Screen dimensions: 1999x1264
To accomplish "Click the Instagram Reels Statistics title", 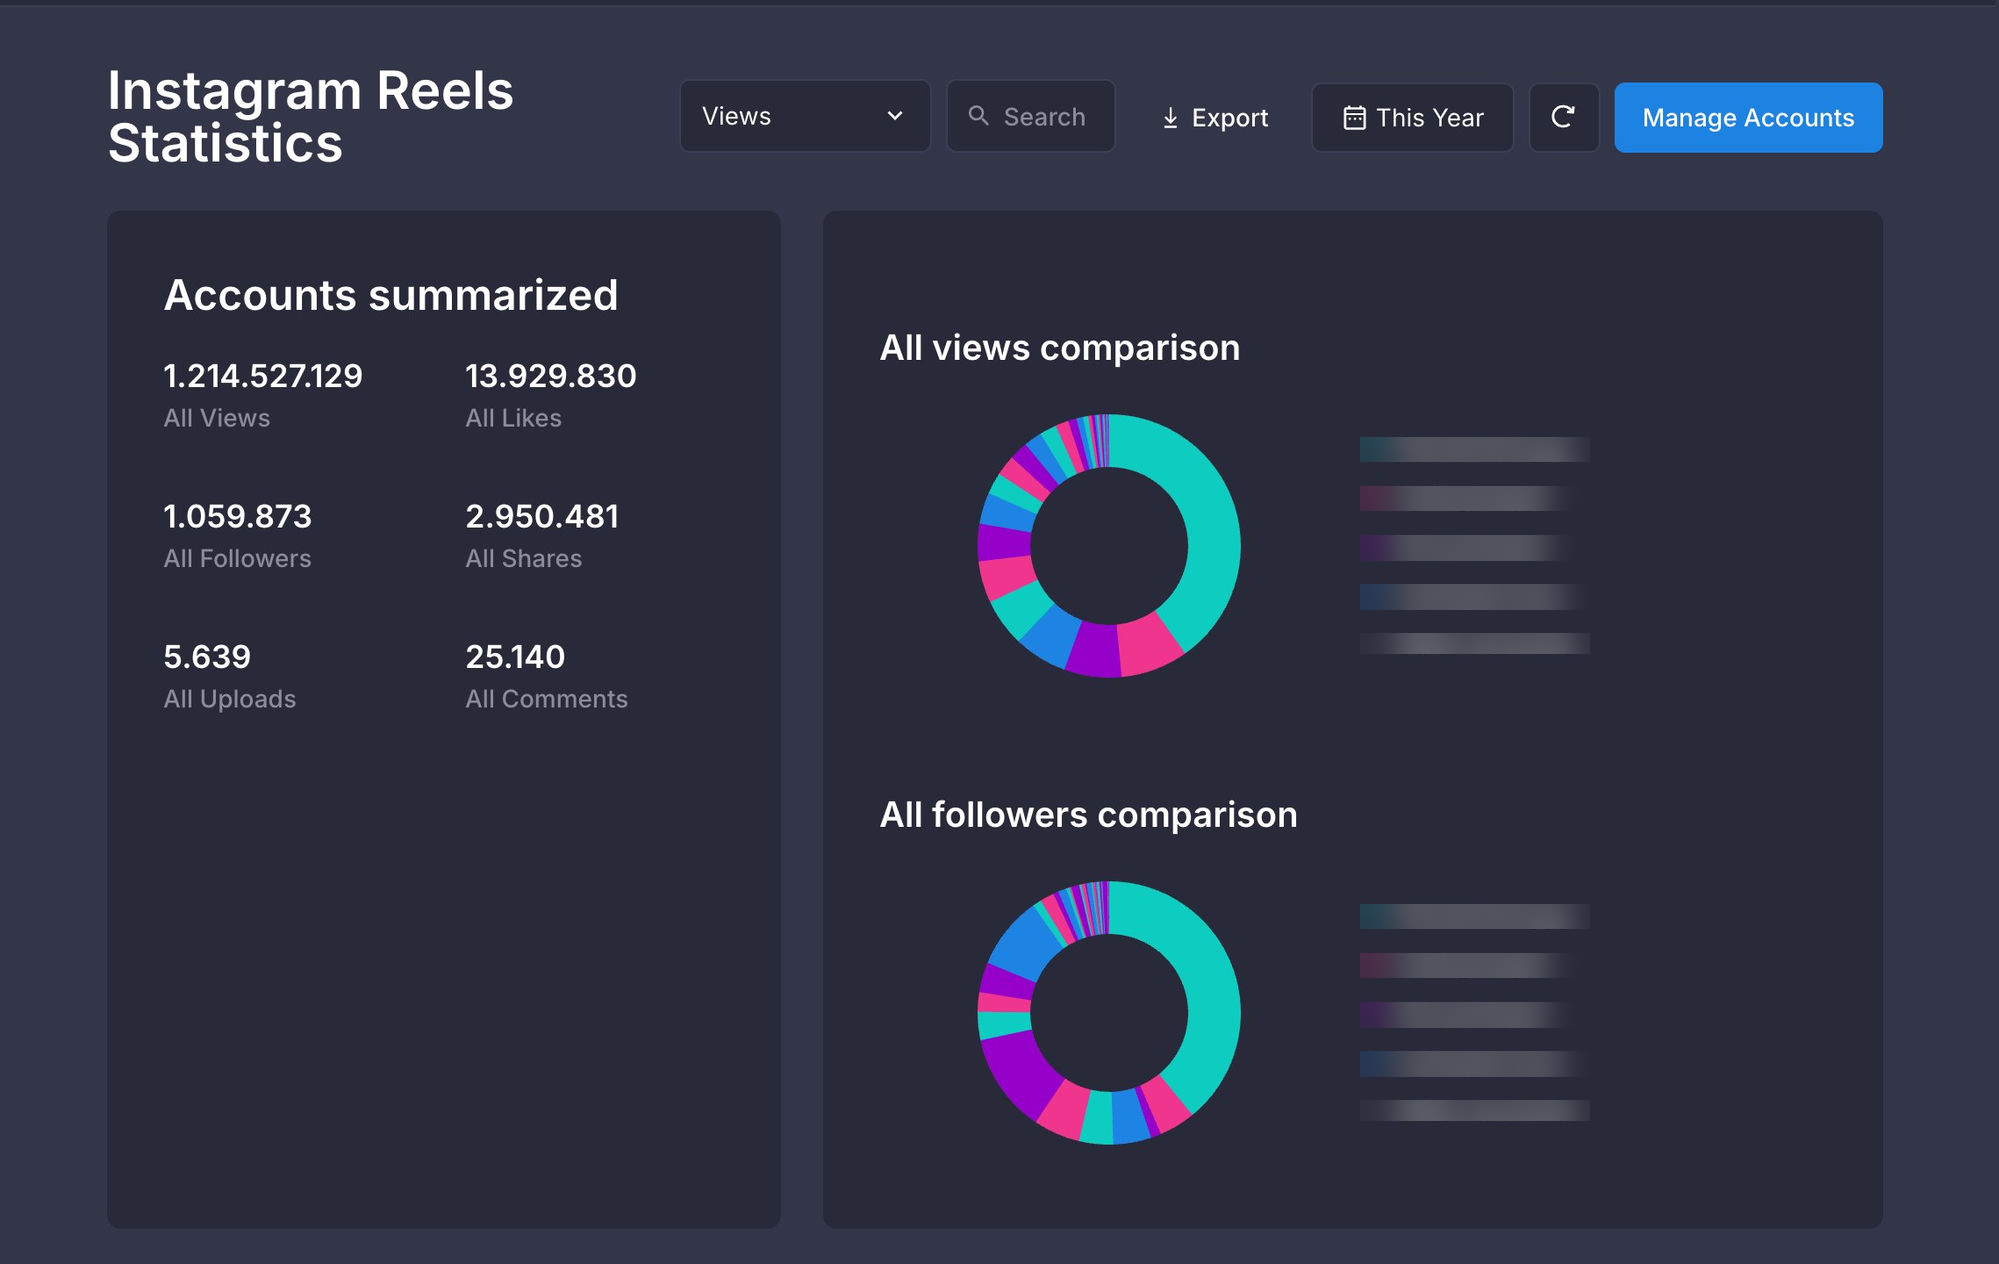I will (310, 116).
